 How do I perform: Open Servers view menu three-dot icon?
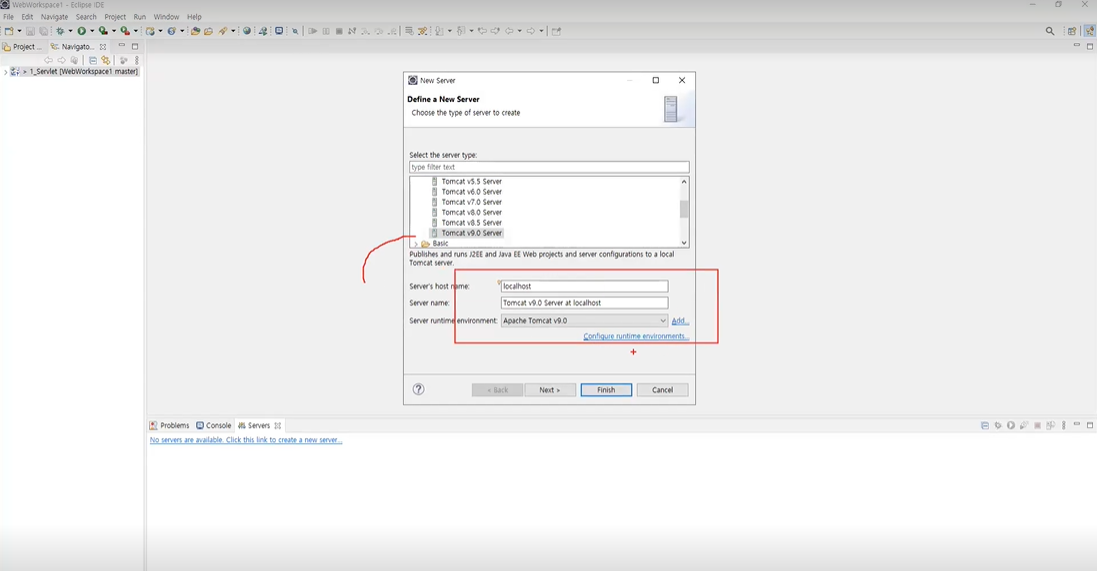[x=1063, y=425]
